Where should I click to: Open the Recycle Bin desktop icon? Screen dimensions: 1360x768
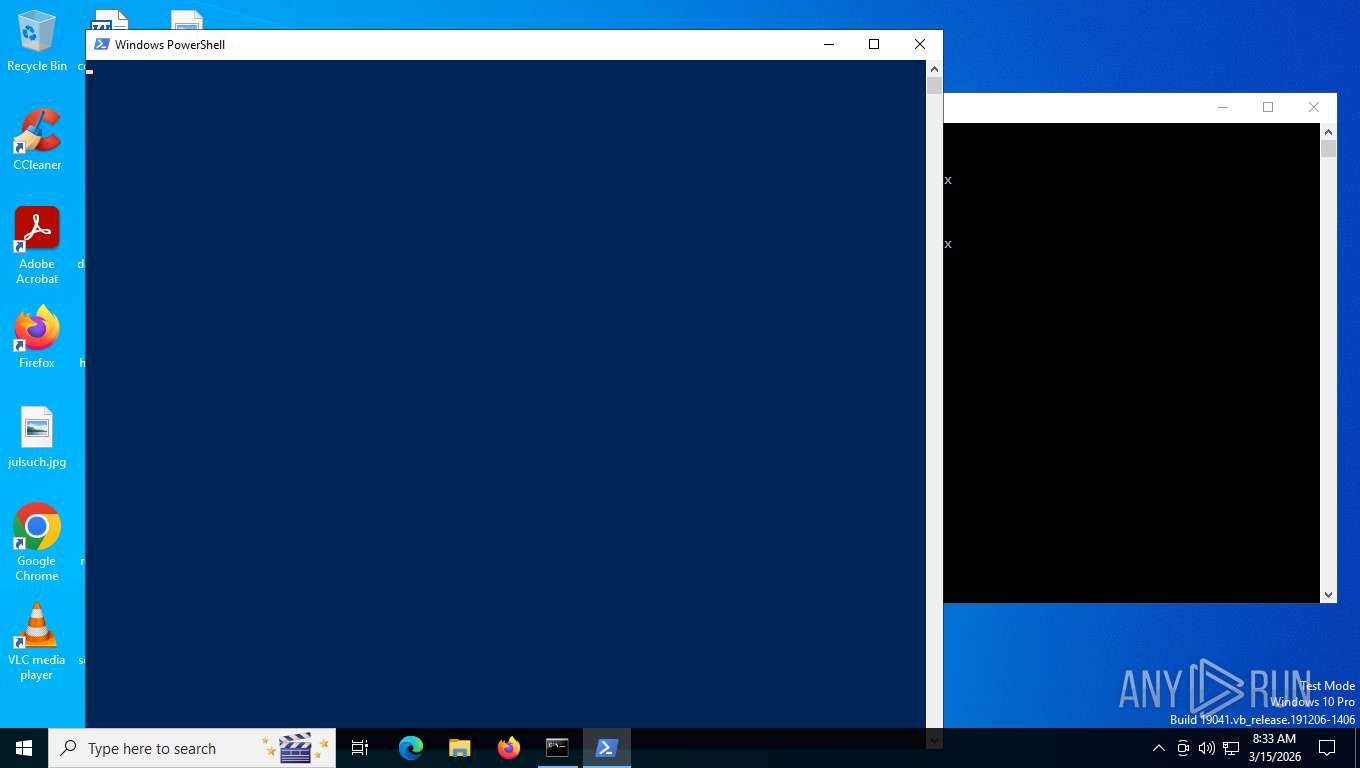click(37, 42)
